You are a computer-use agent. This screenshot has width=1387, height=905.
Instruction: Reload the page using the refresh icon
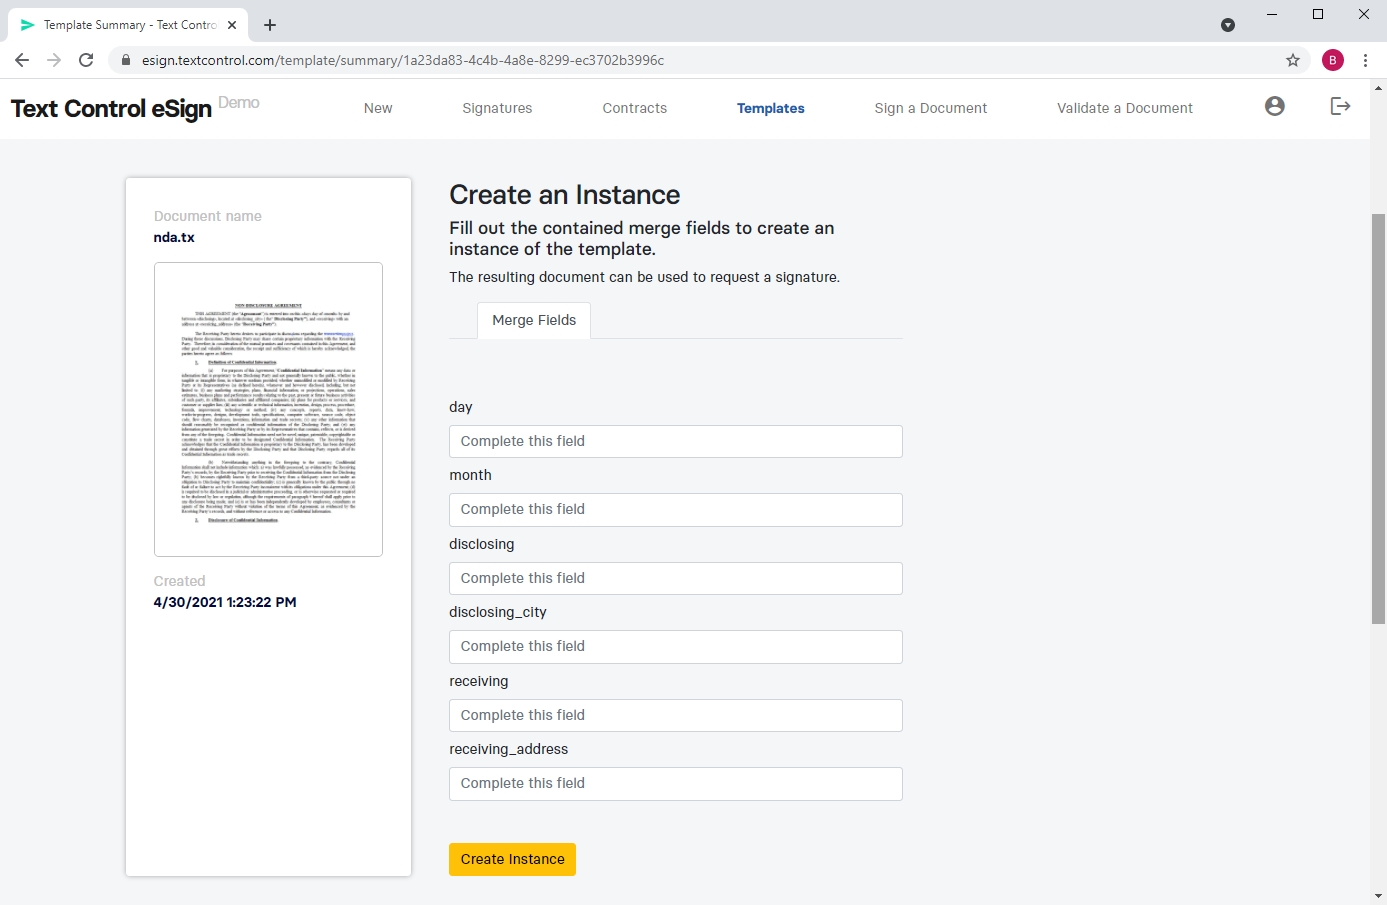86,60
